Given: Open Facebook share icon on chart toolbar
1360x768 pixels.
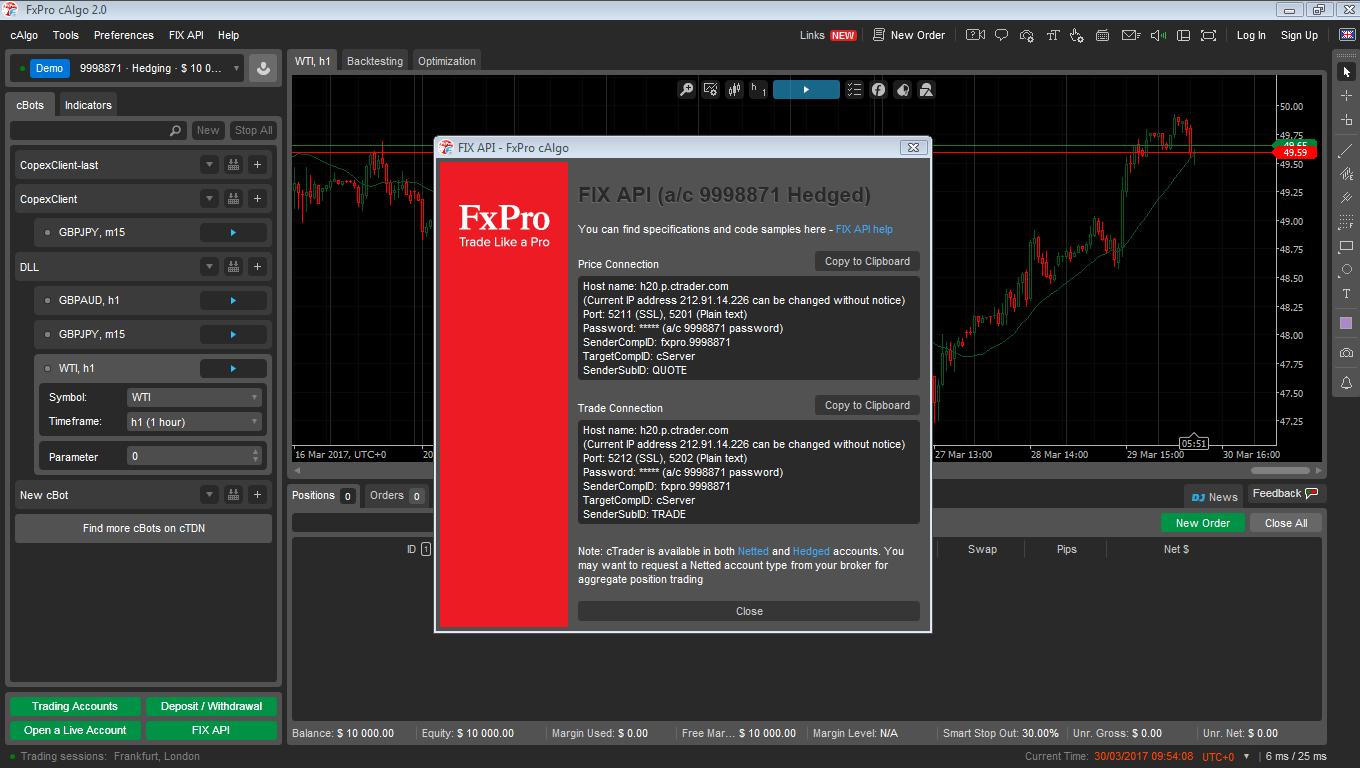Looking at the screenshot, I should pyautogui.click(x=878, y=90).
